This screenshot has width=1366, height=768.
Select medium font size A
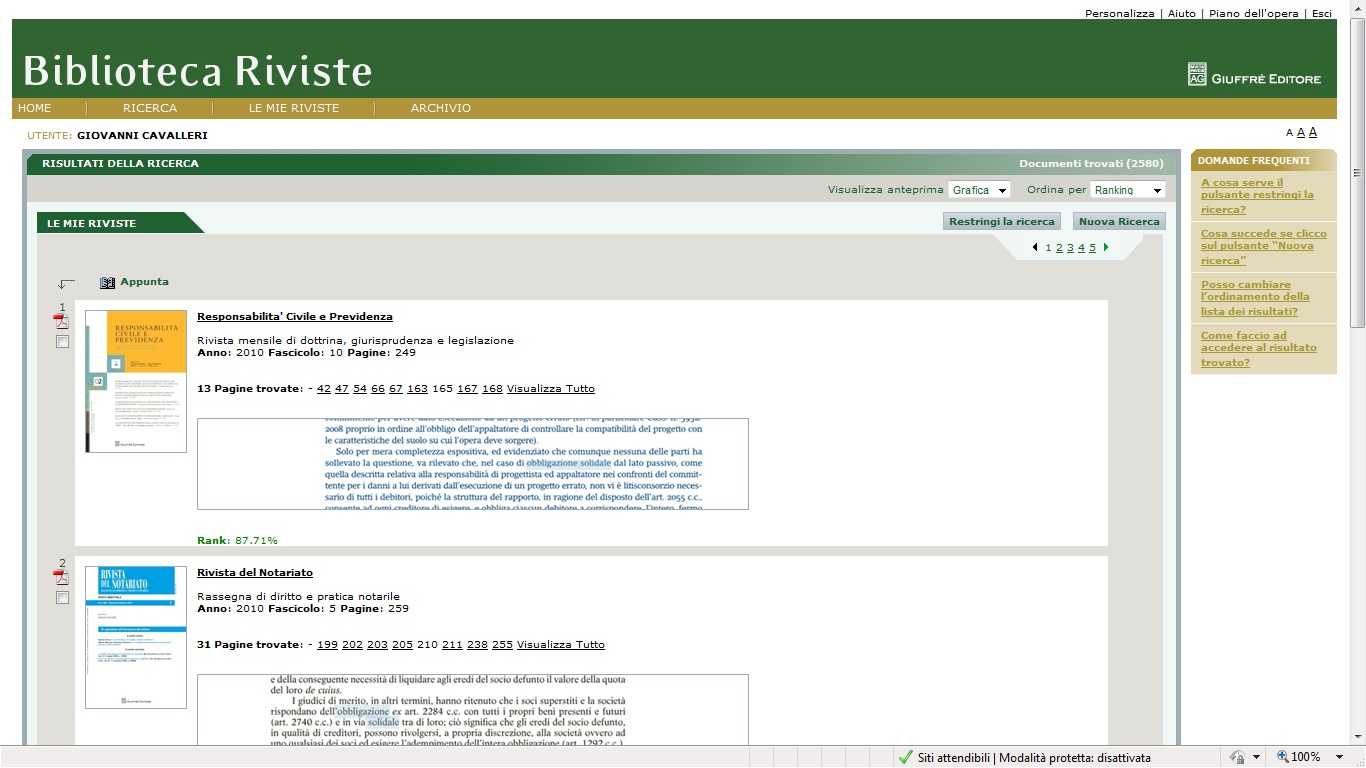[1300, 133]
